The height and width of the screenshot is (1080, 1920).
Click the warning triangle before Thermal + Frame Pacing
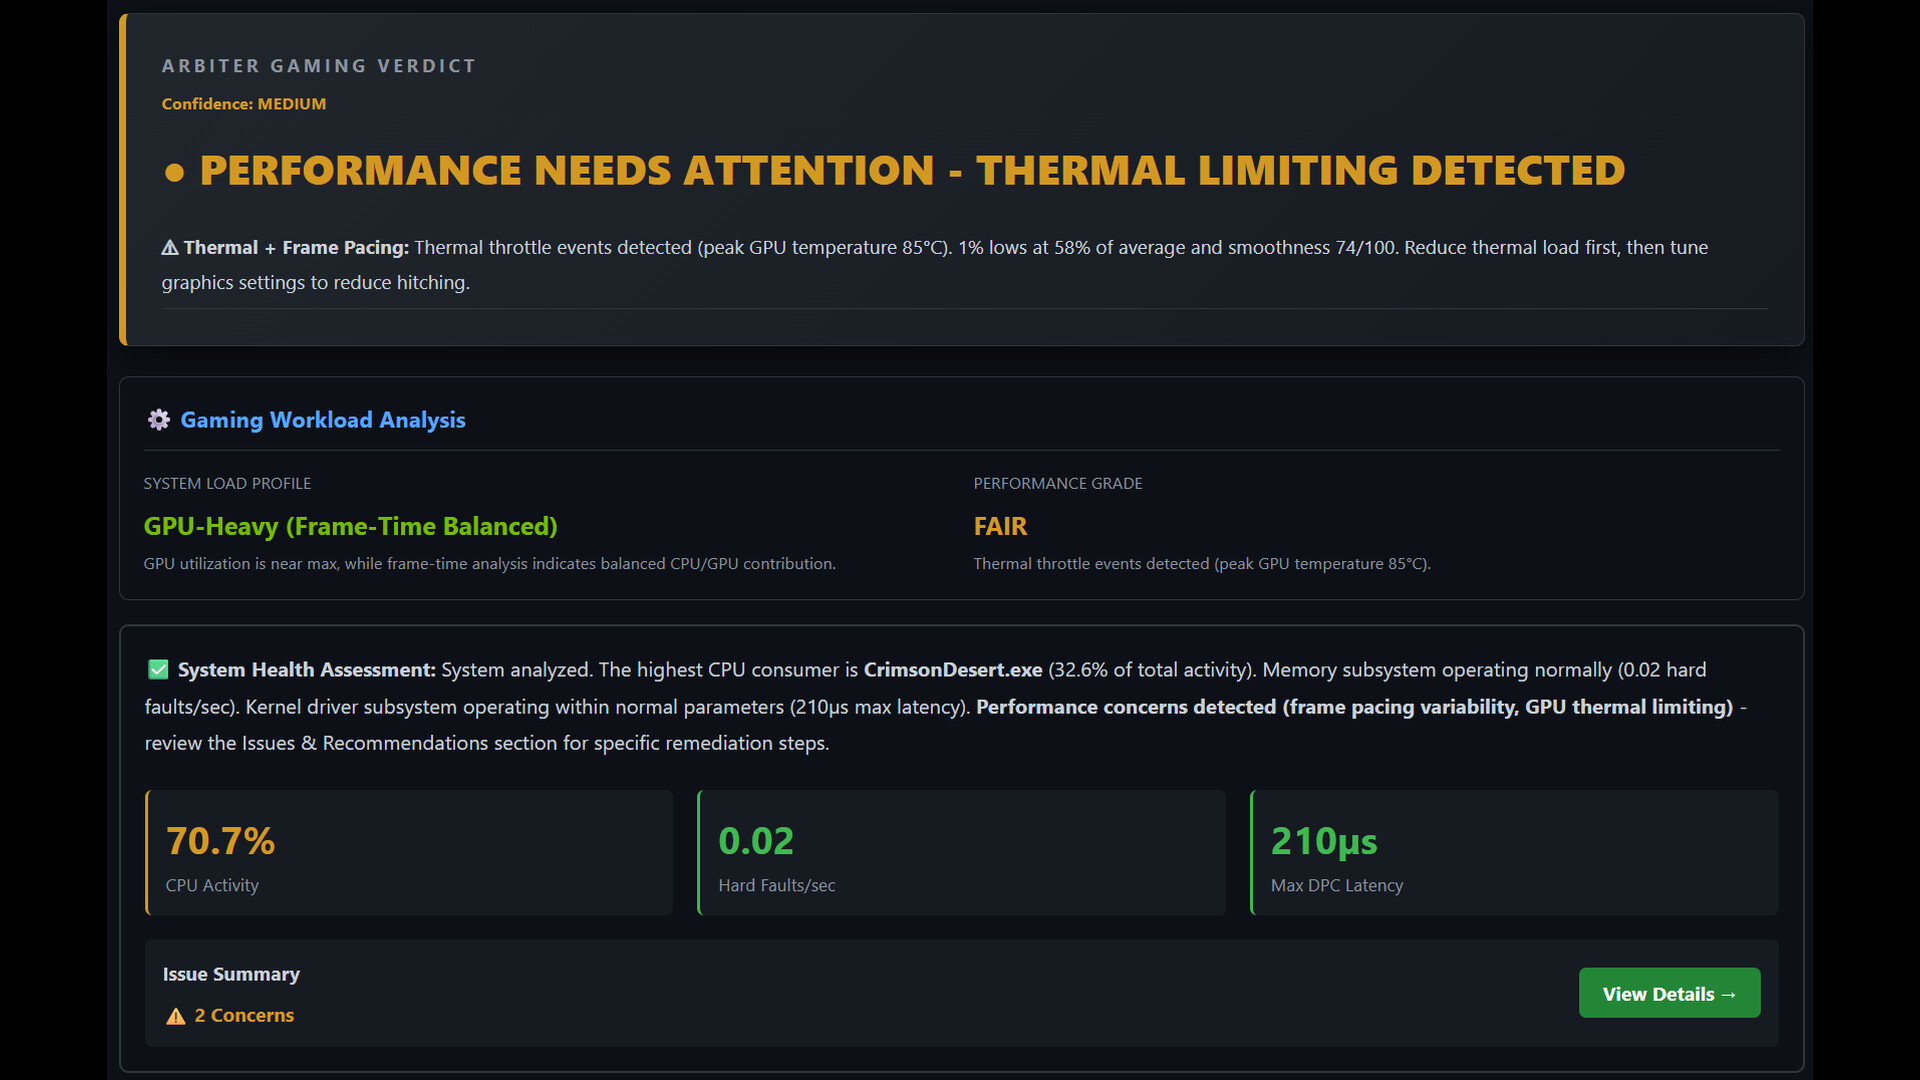[170, 248]
